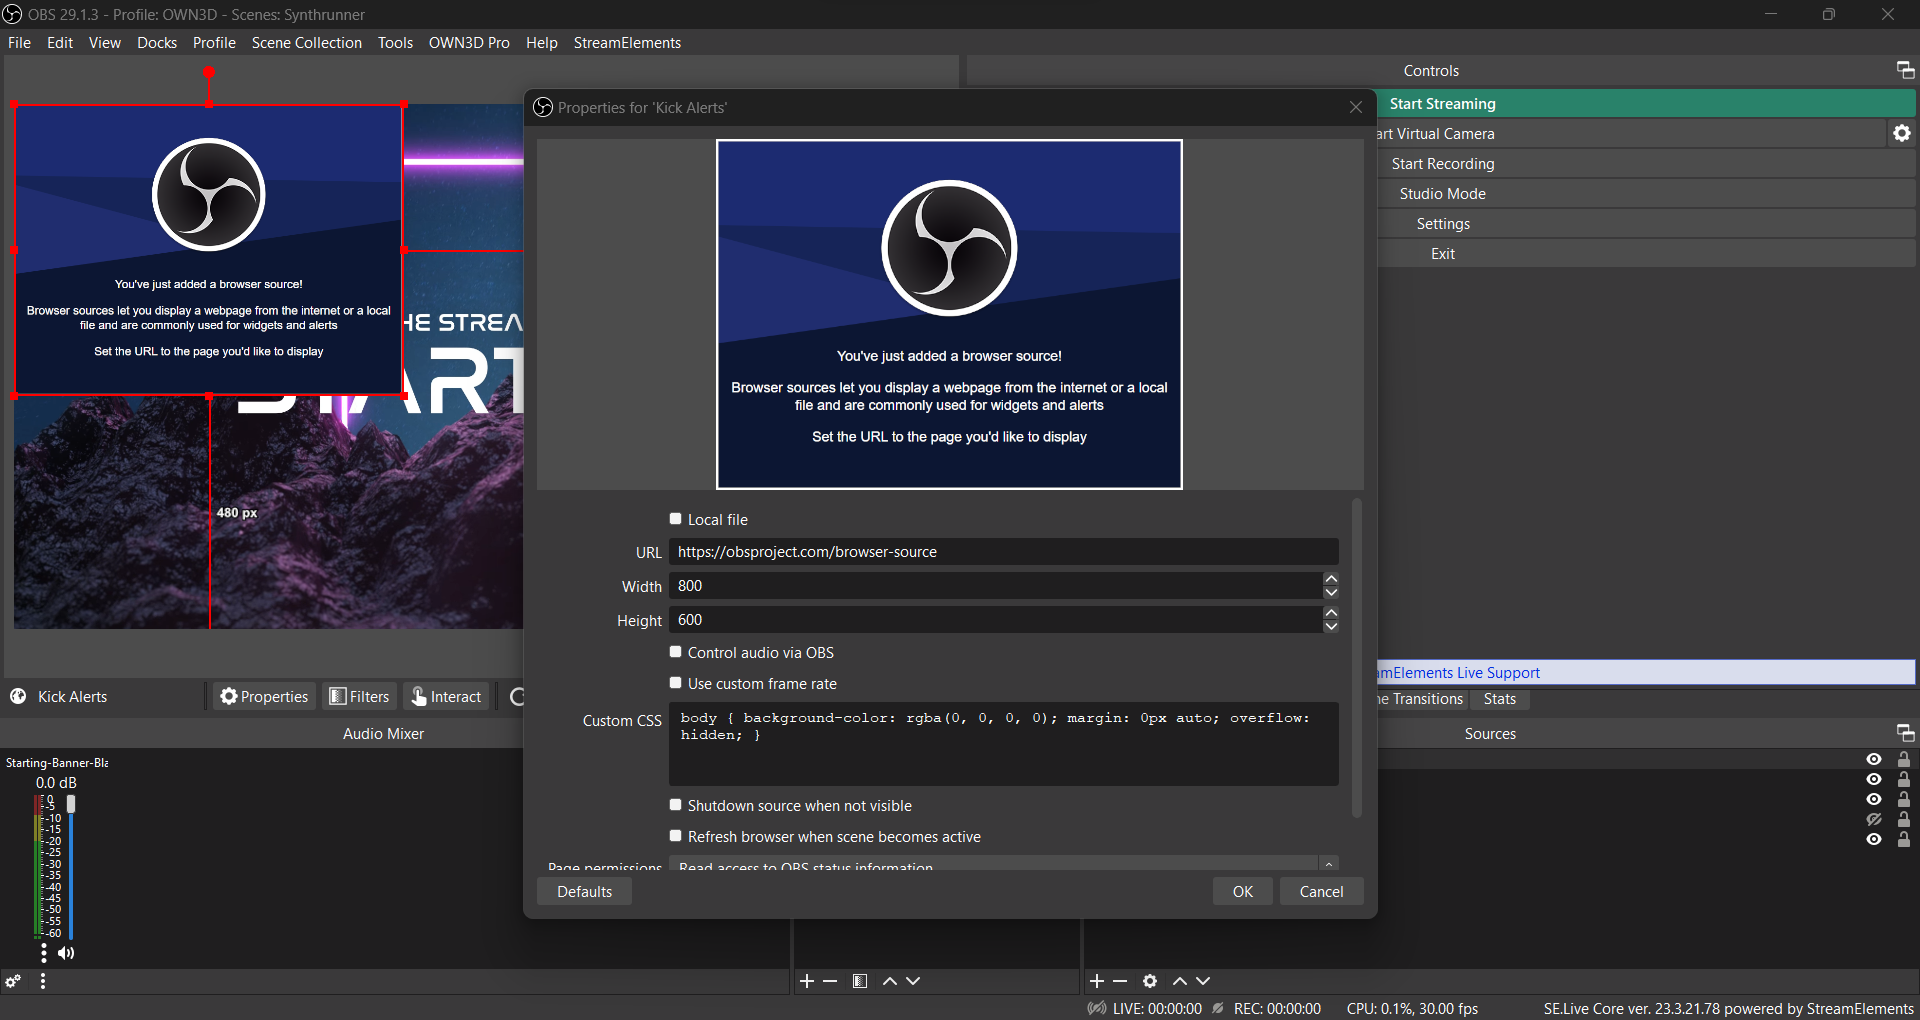
Task: Open source properties gear in Sources toolbar
Action: (x=1150, y=981)
